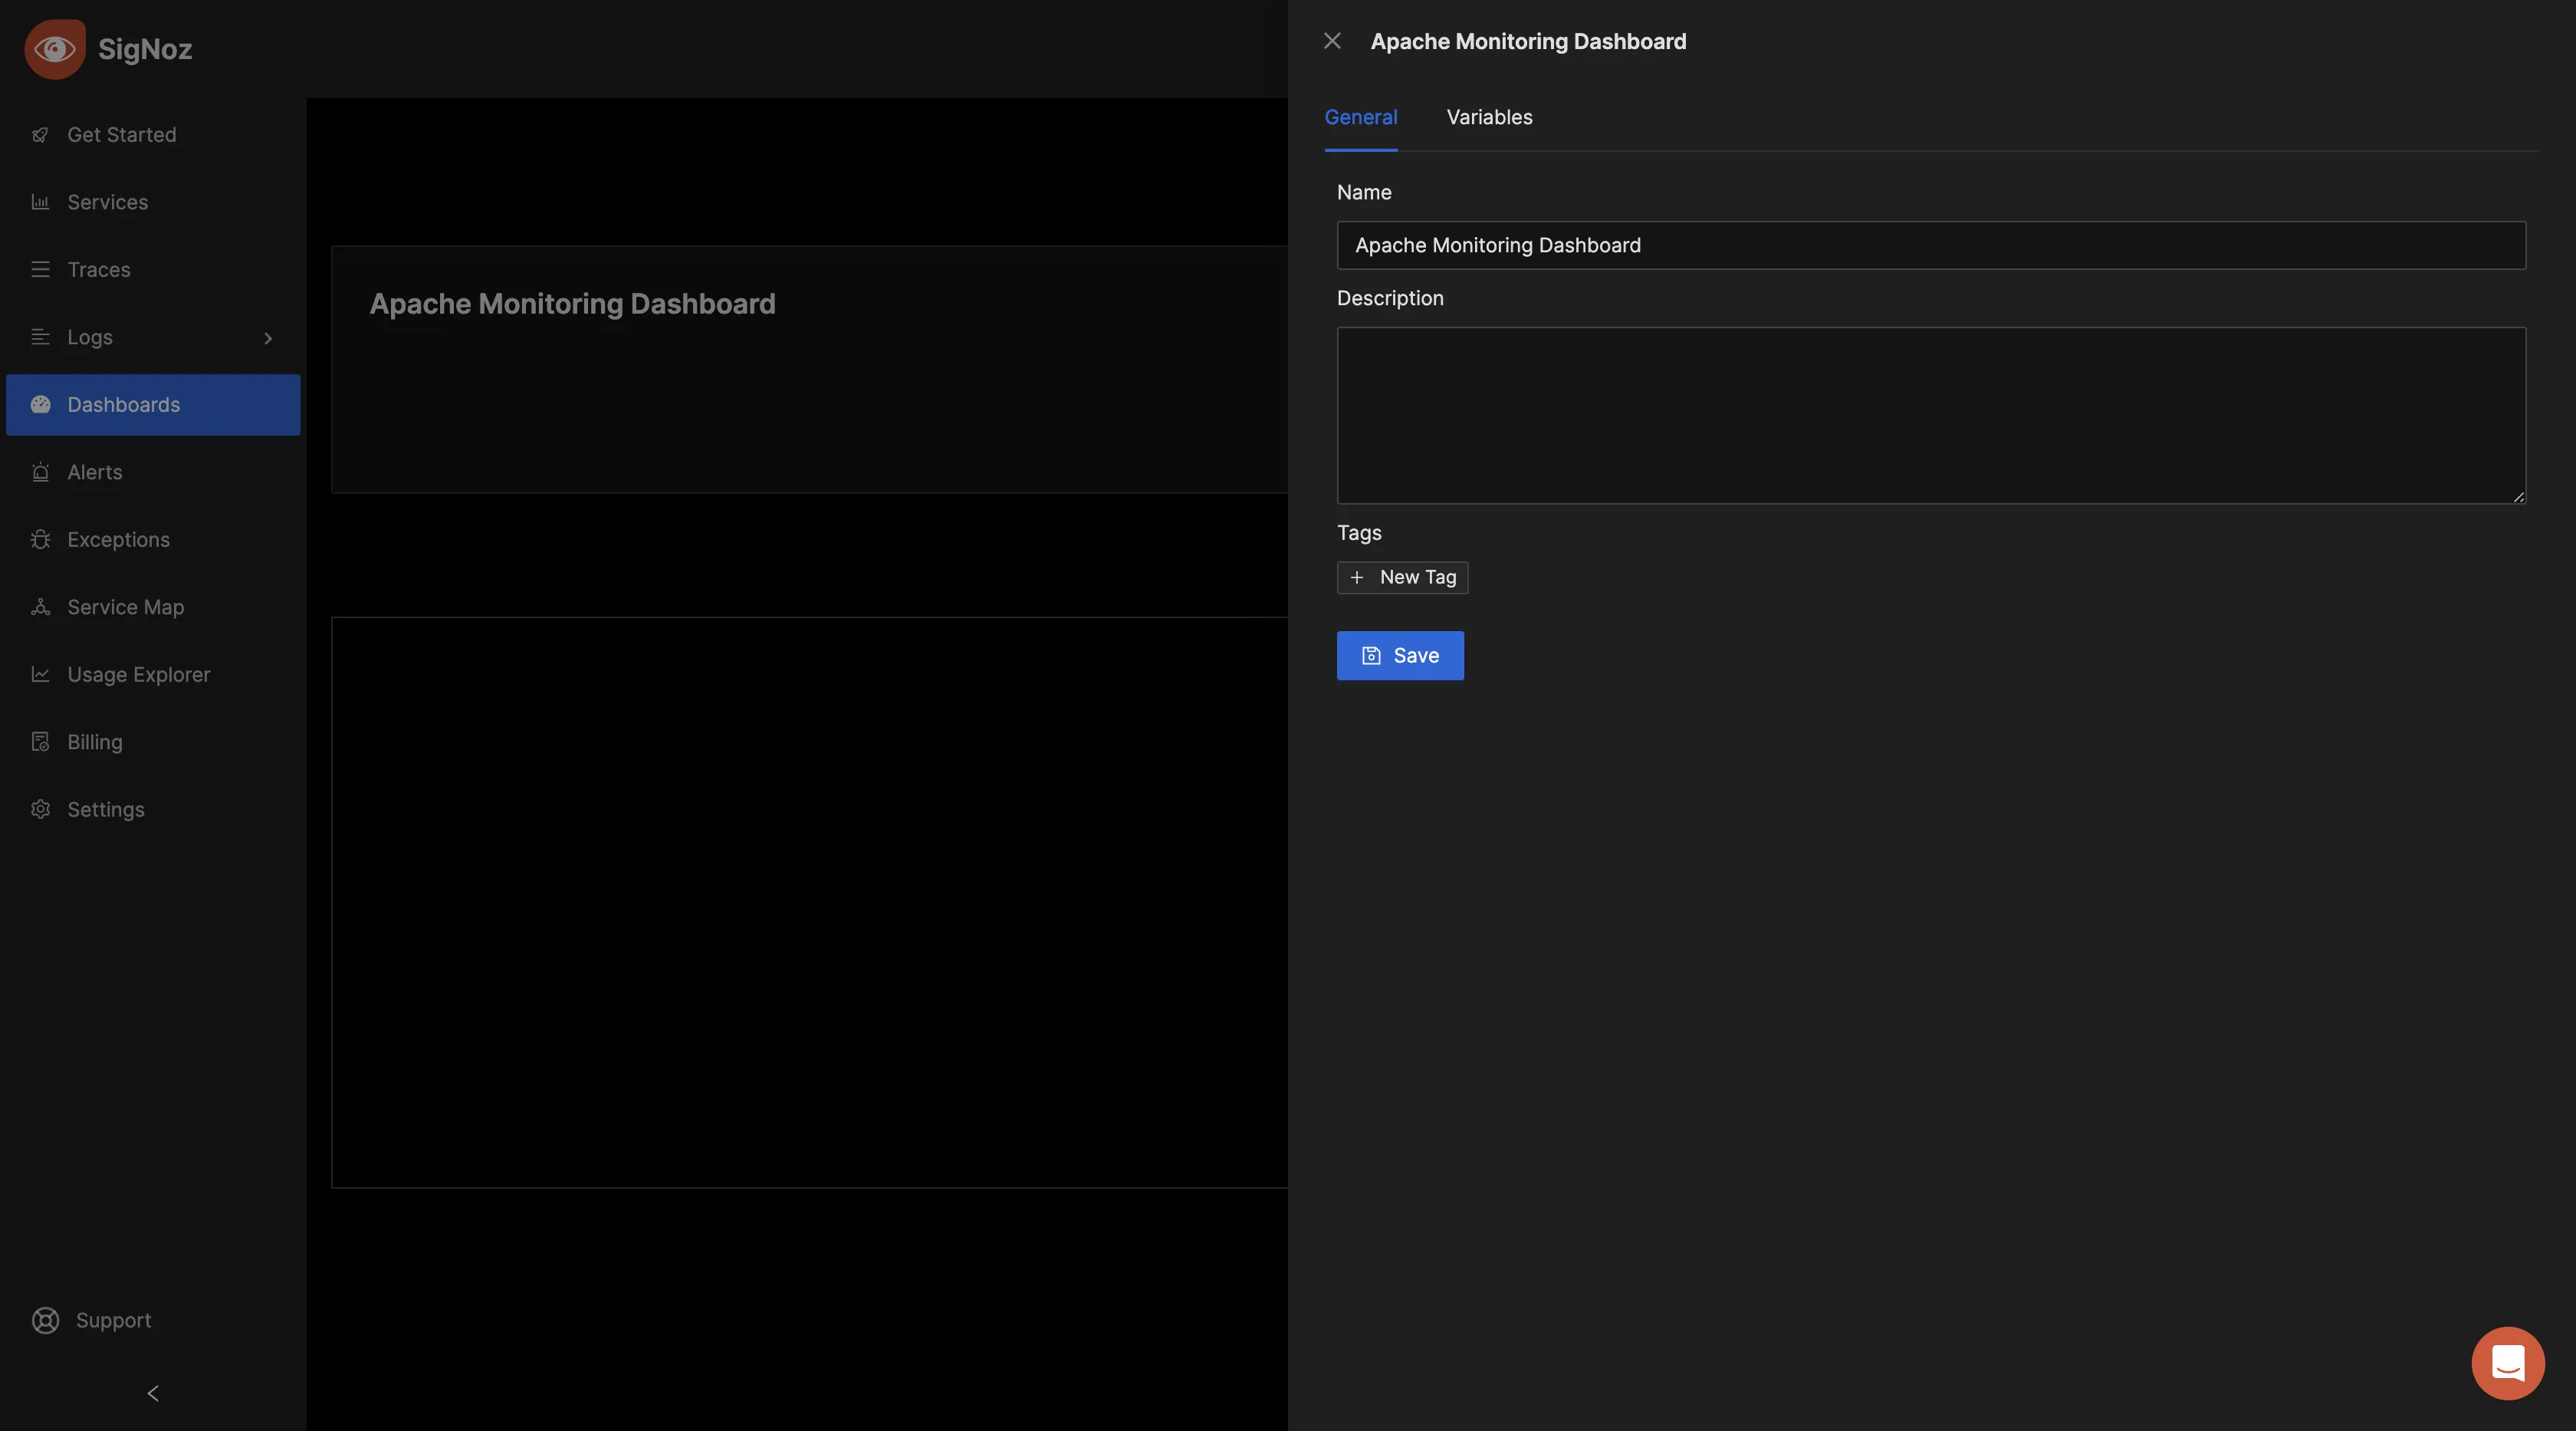
Task: Save the dashboard settings
Action: point(1400,655)
